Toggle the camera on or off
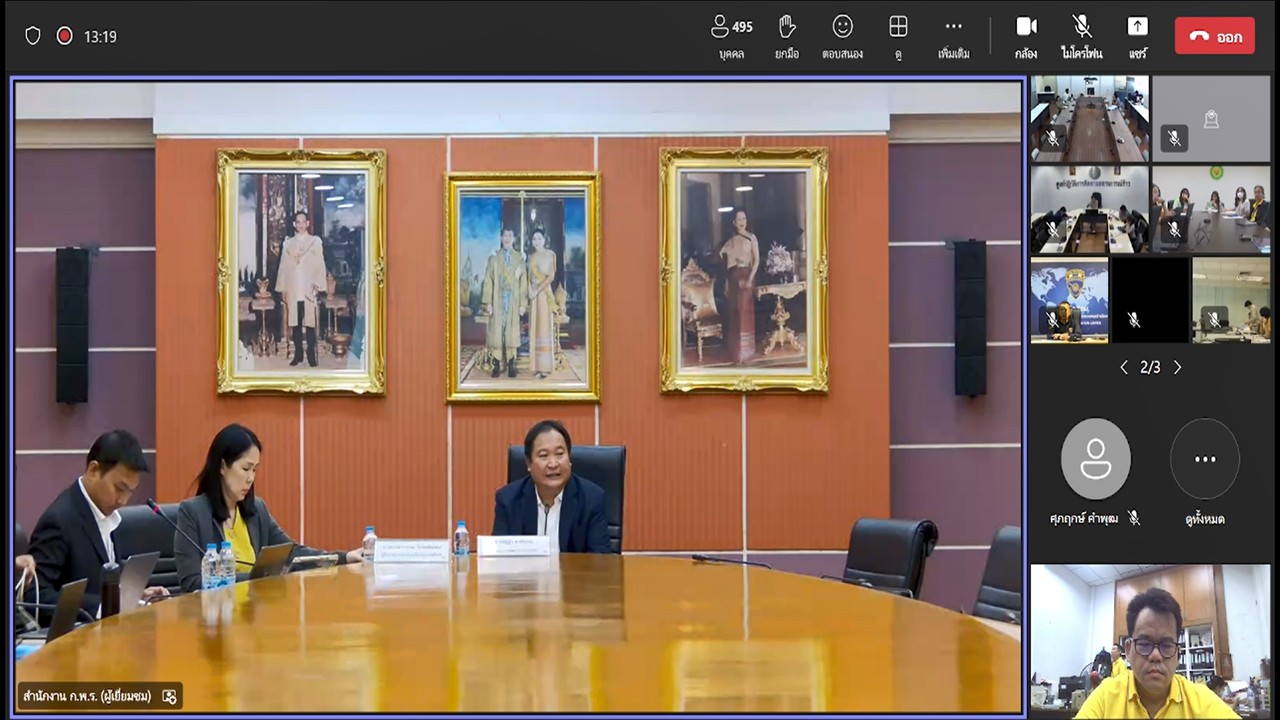The width and height of the screenshot is (1280, 720). pyautogui.click(x=1026, y=36)
